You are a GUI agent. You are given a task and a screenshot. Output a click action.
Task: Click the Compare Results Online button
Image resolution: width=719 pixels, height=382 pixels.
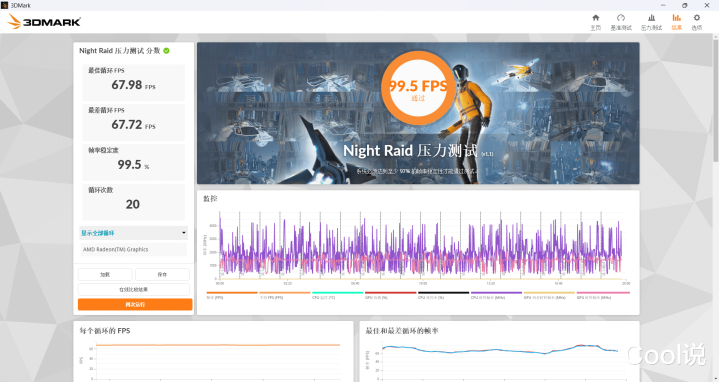tap(133, 289)
